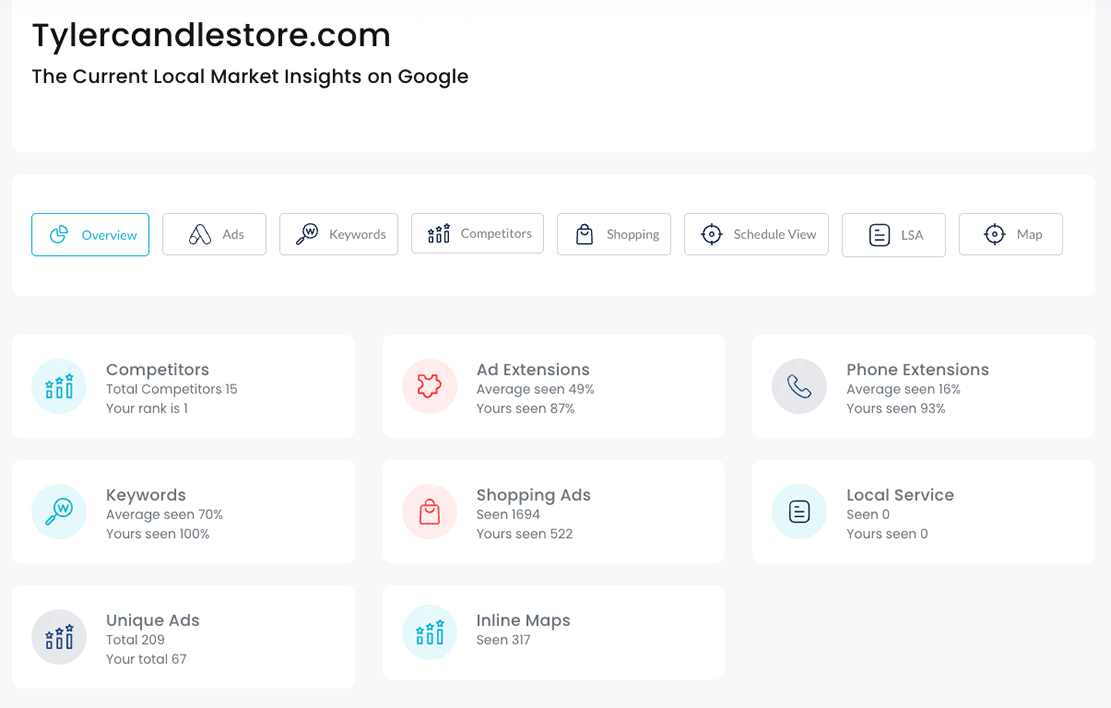Click the Local Service document icon
1111x708 pixels.
799,512
